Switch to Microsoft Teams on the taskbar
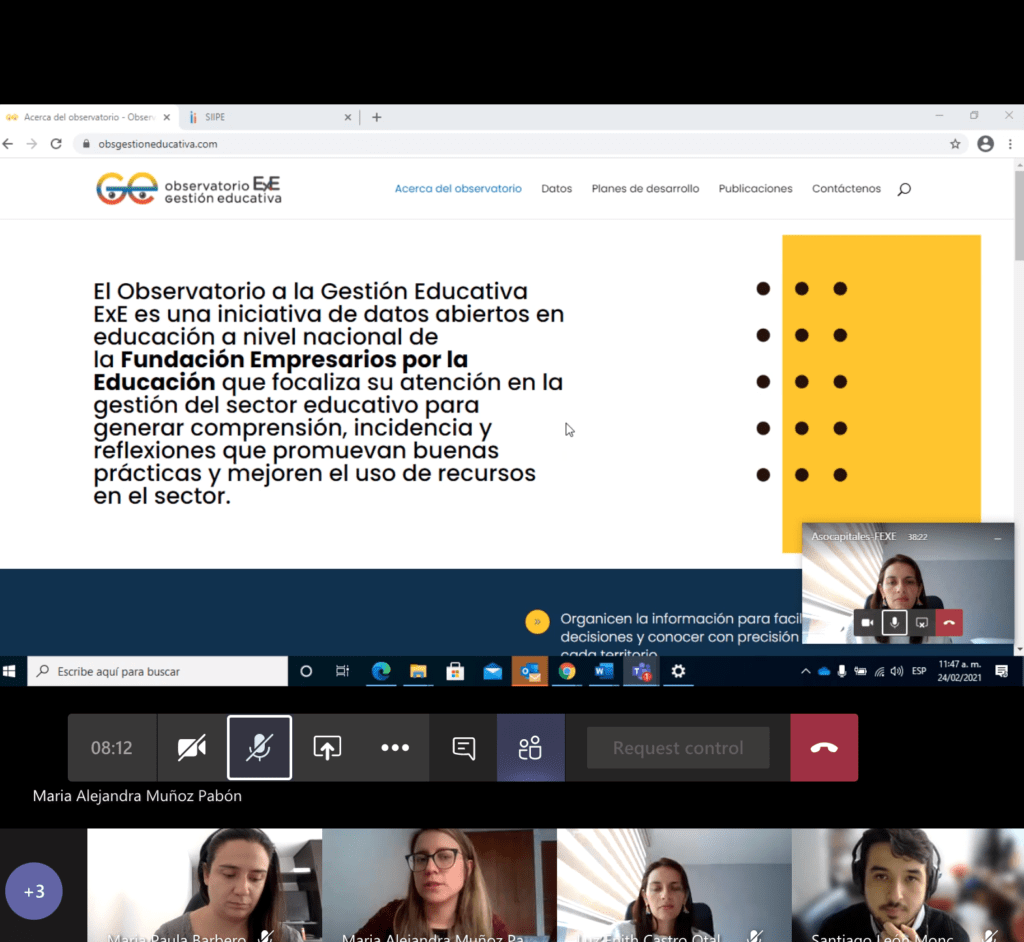Image resolution: width=1024 pixels, height=942 pixels. point(641,671)
